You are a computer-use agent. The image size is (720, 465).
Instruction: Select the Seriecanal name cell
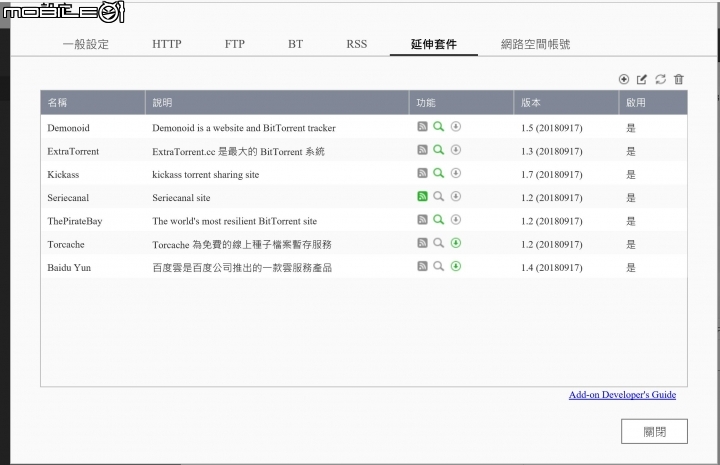68,198
